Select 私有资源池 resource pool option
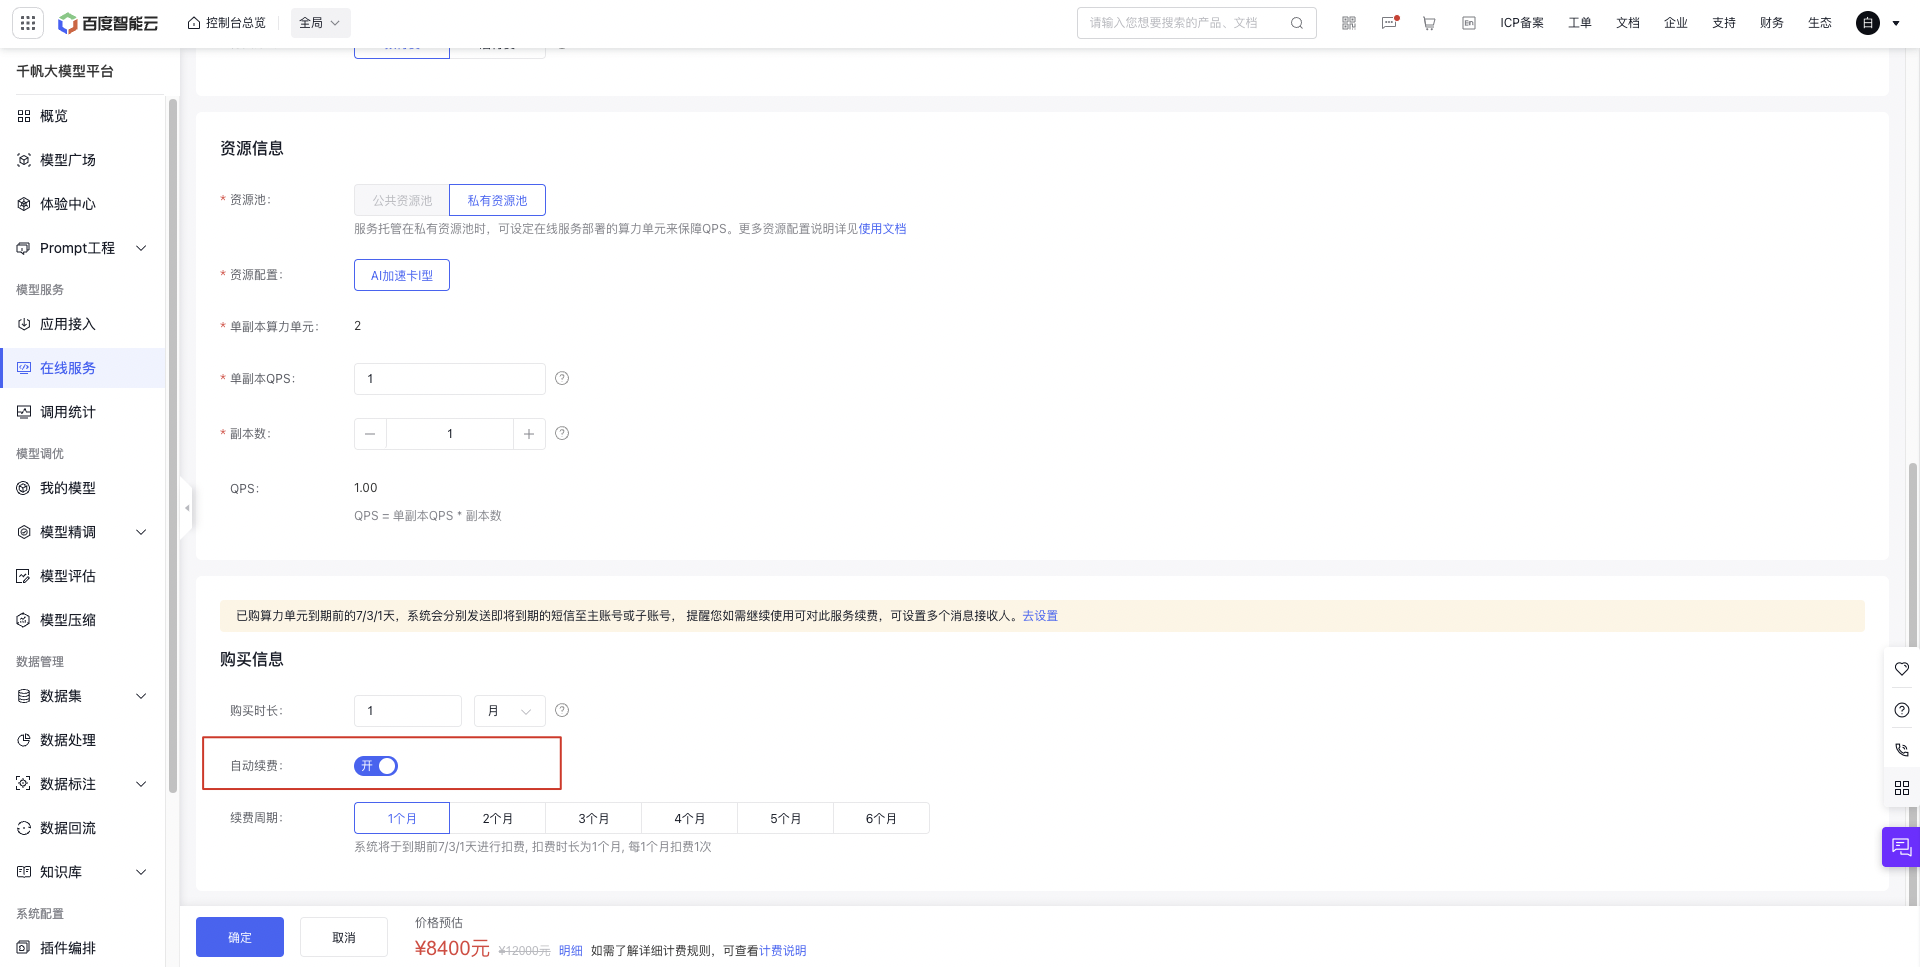This screenshot has width=1920, height=967. (x=497, y=200)
